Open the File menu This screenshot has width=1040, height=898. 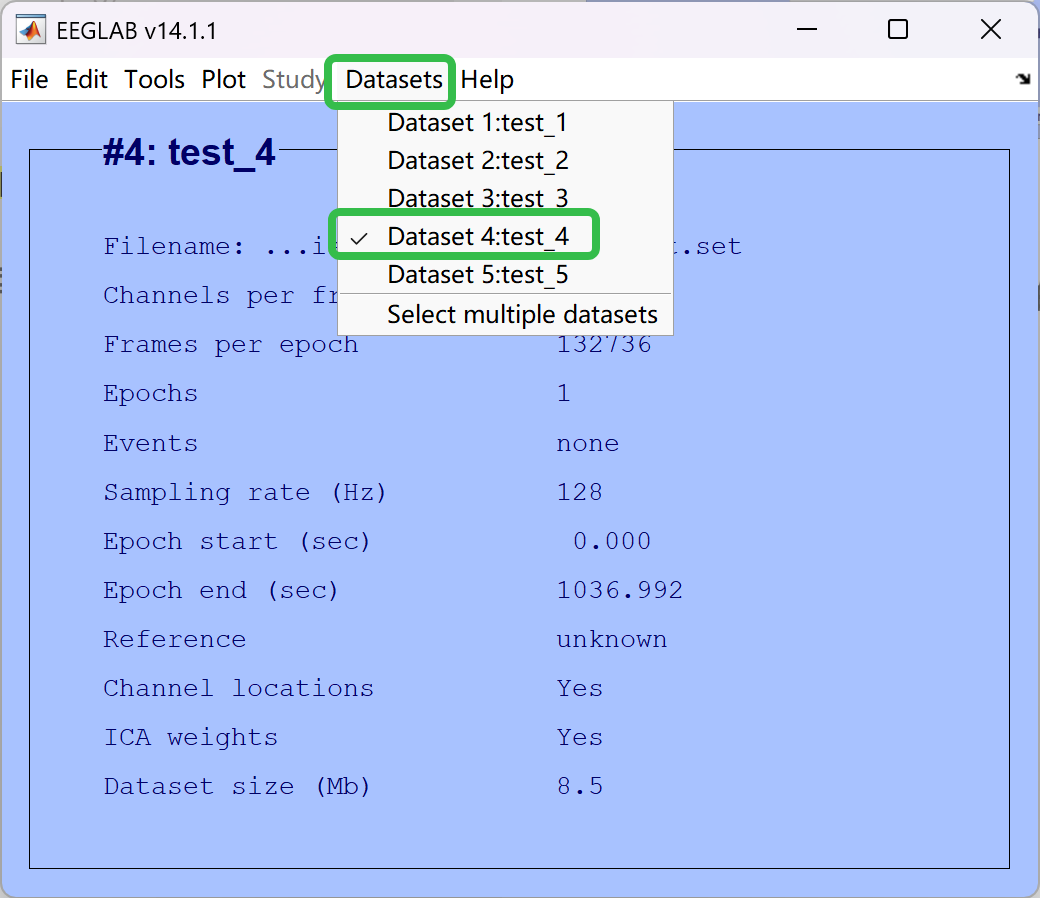[29, 80]
